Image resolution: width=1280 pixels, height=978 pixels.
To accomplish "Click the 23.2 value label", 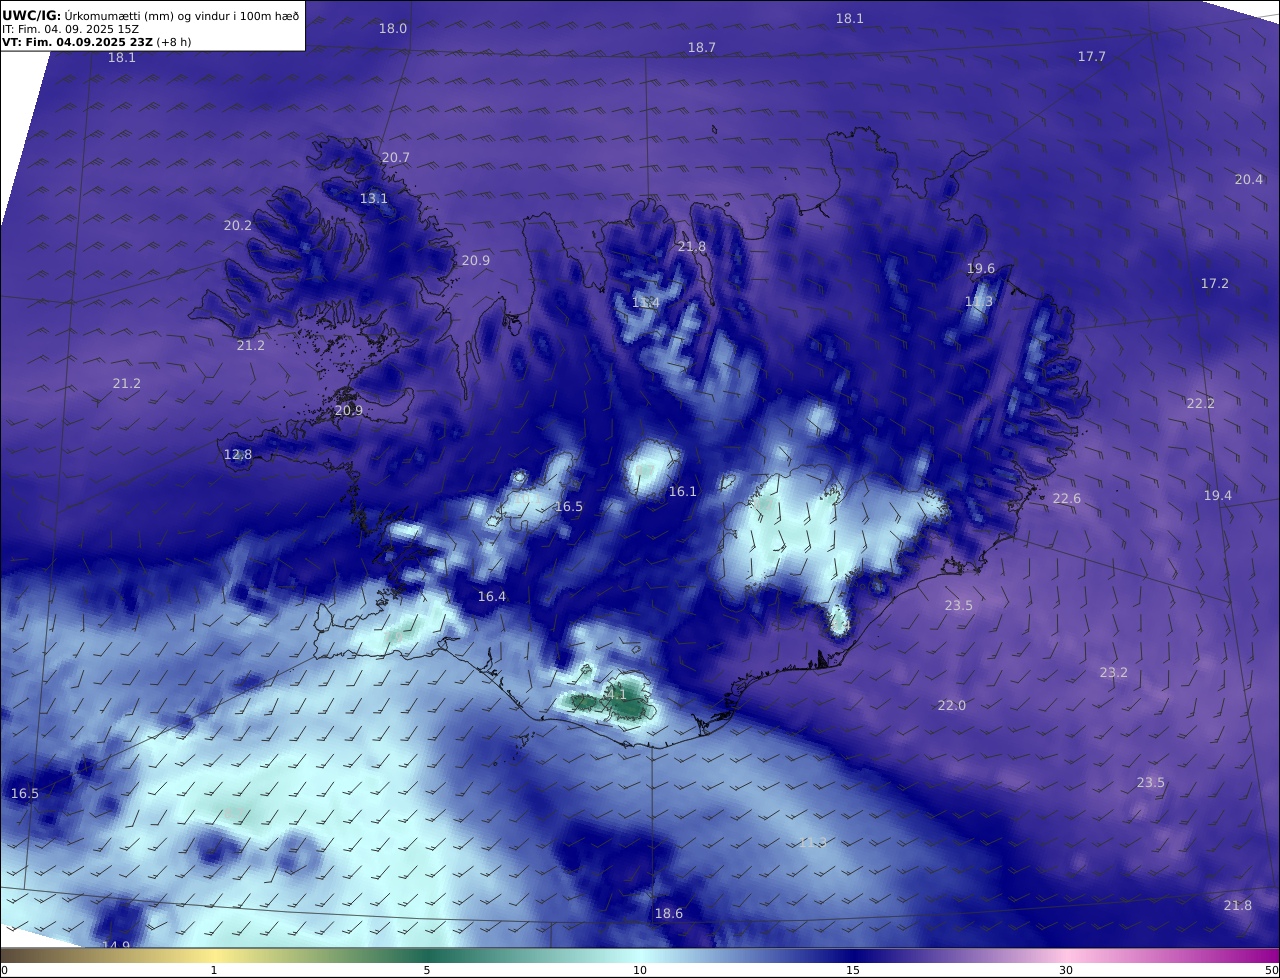I will point(1114,672).
